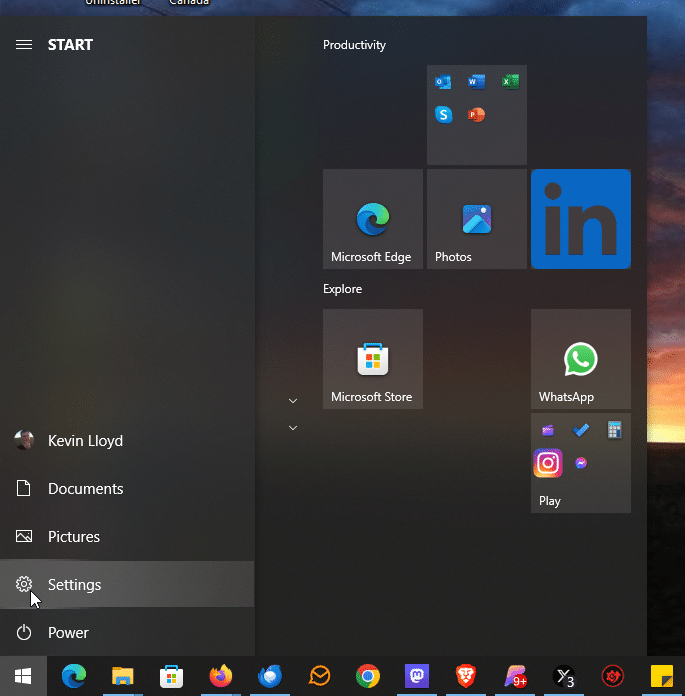Open the Kevin Lloyd account menu
685x696 pixels.
tap(127, 441)
